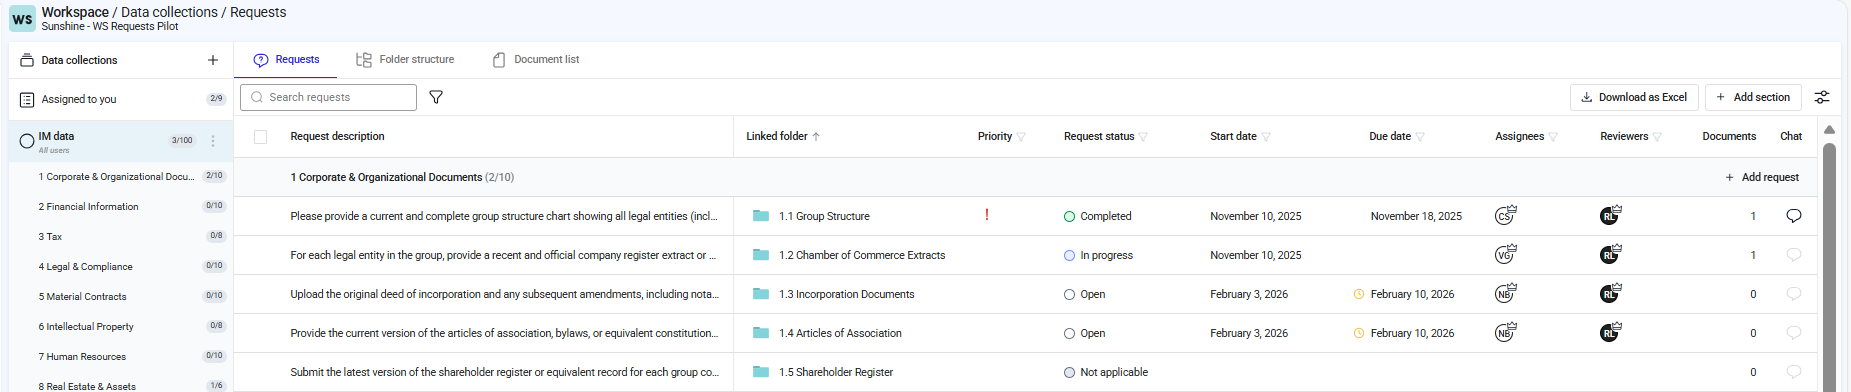Viewport: 1851px width, 392px height.
Task: Change the Open status of Incorporation Documents request
Action: [1085, 294]
